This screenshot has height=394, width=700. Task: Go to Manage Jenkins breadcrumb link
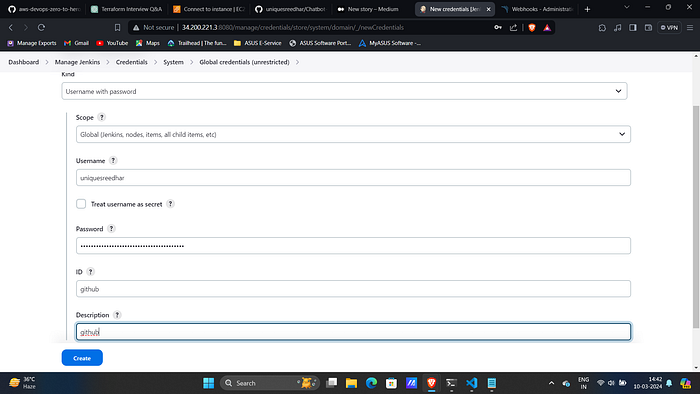77,62
